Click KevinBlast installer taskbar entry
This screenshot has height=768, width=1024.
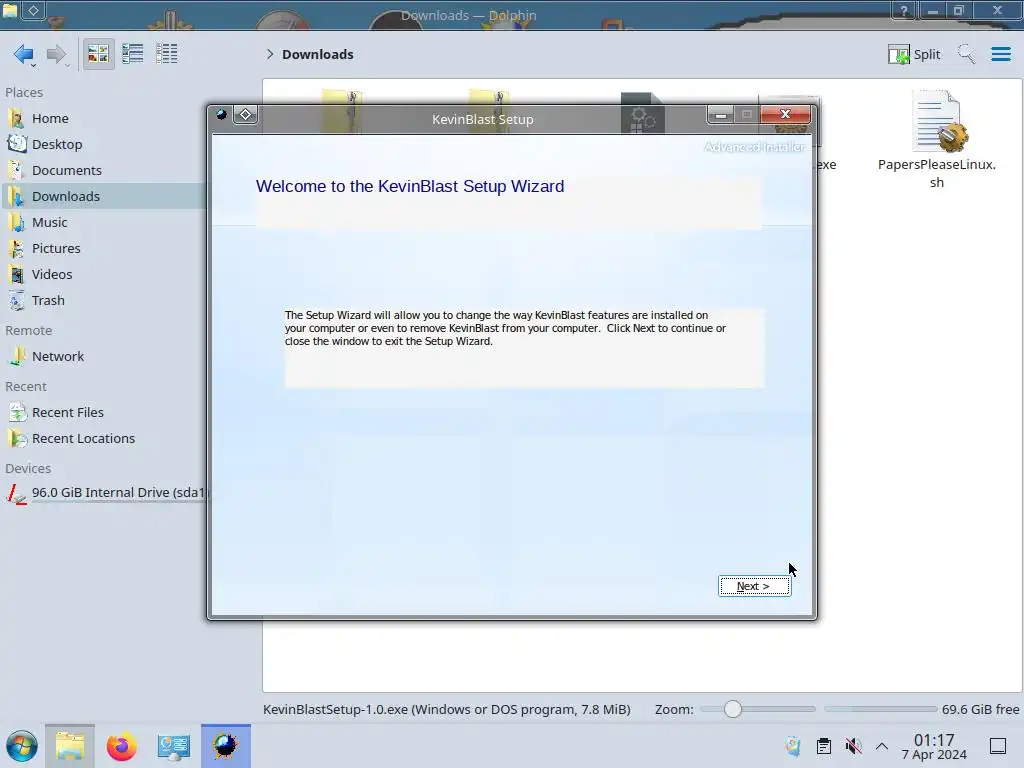point(225,746)
